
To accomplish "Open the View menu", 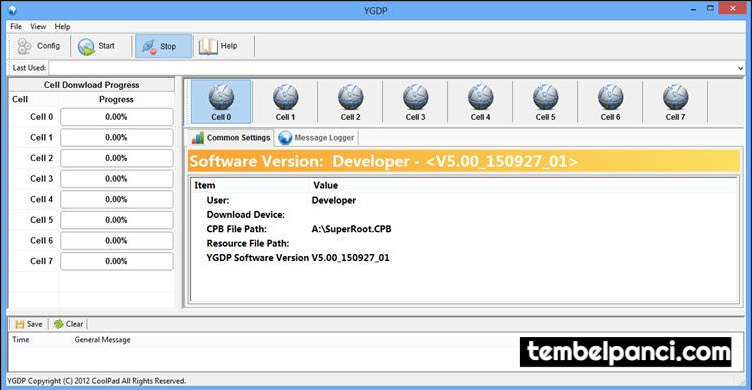I will 38,26.
